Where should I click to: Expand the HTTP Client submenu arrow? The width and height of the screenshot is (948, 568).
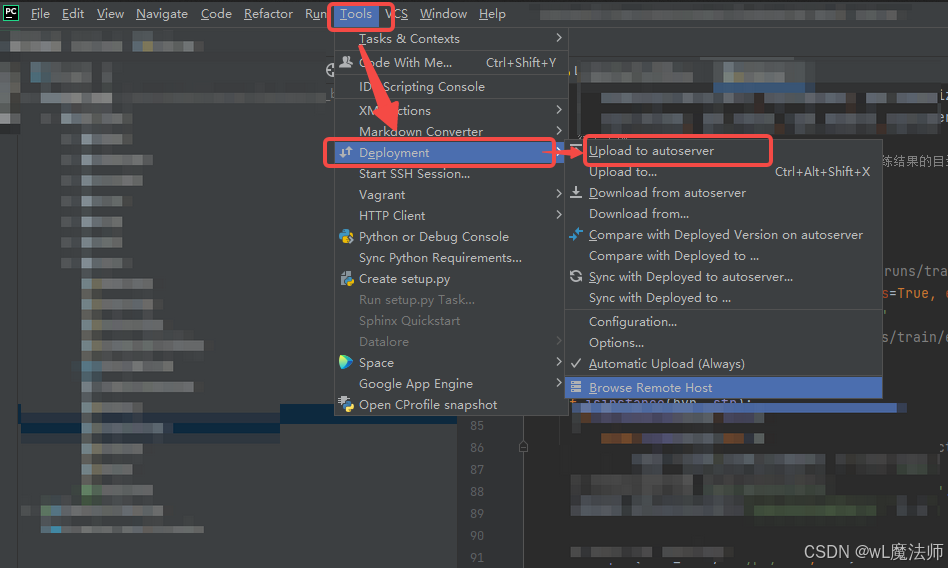pyautogui.click(x=559, y=214)
